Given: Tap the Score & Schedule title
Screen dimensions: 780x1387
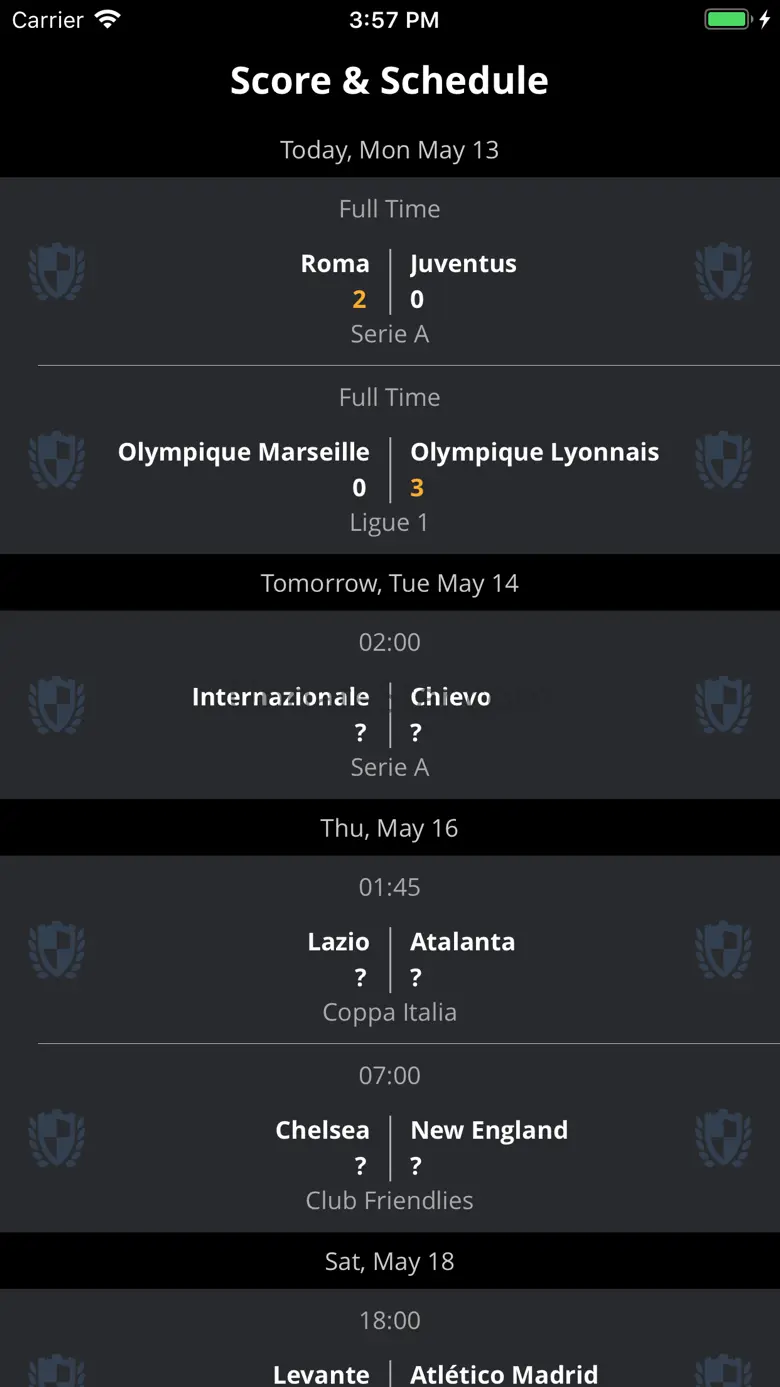Looking at the screenshot, I should point(390,80).
